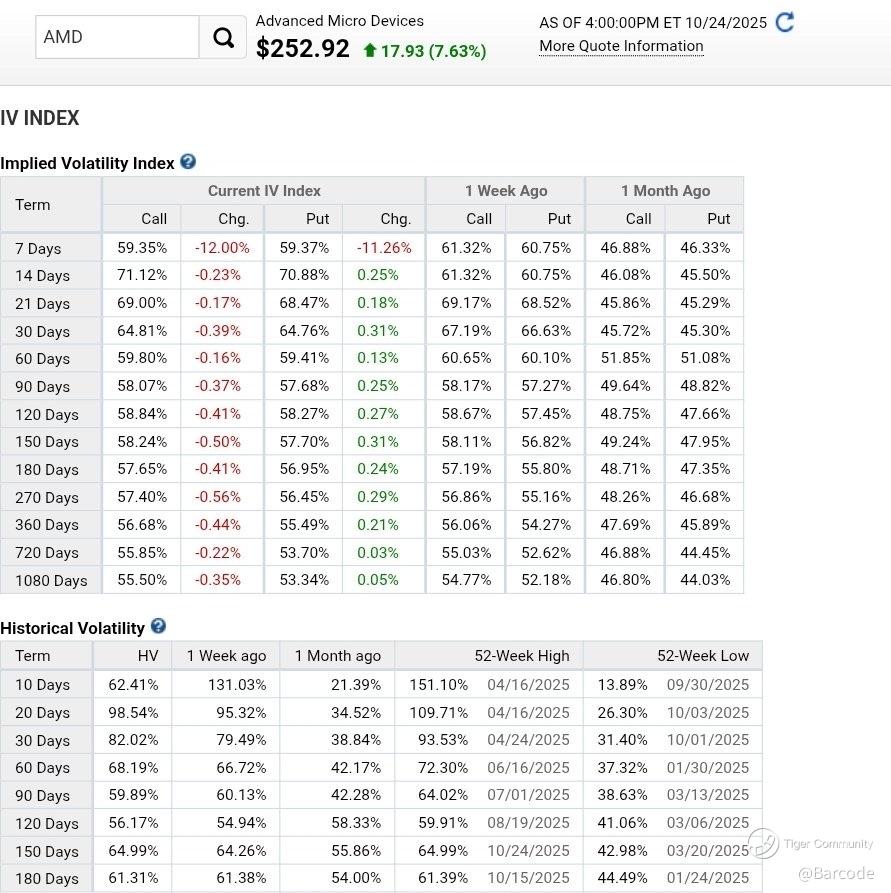Image resolution: width=891 pixels, height=893 pixels.
Task: Select the 1080 Days row label
Action: [x=51, y=581]
